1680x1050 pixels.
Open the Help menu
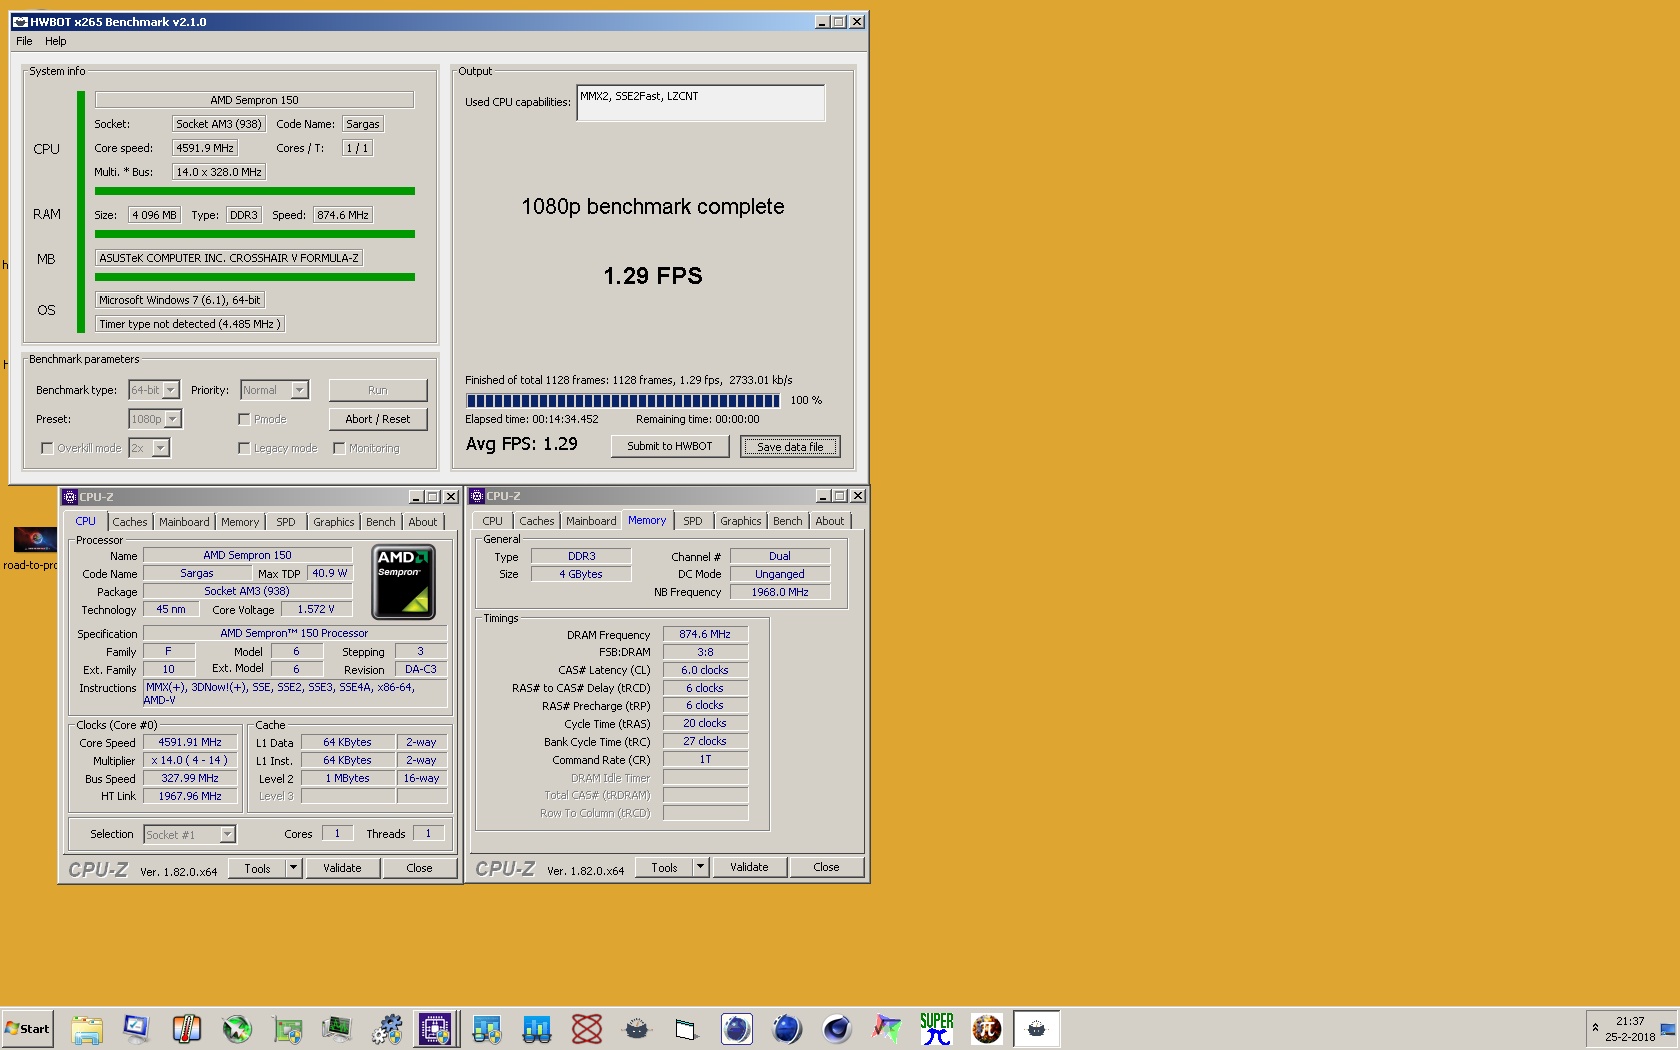pos(56,41)
